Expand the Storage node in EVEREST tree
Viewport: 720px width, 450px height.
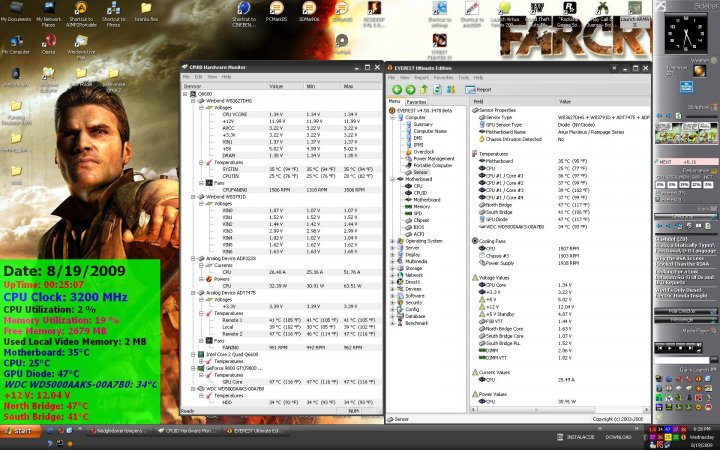point(393,268)
